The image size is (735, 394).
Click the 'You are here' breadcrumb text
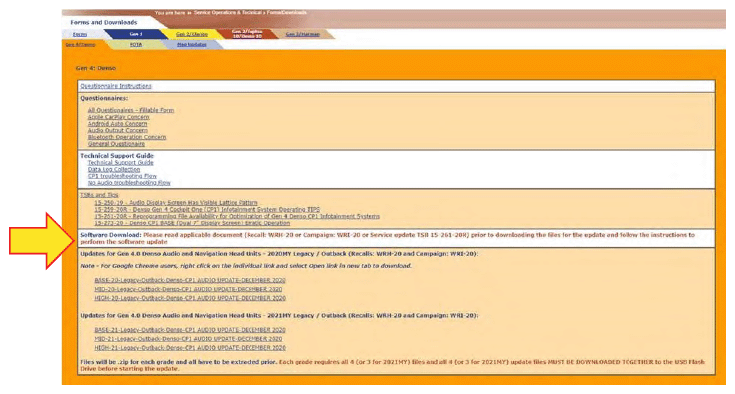tap(231, 13)
